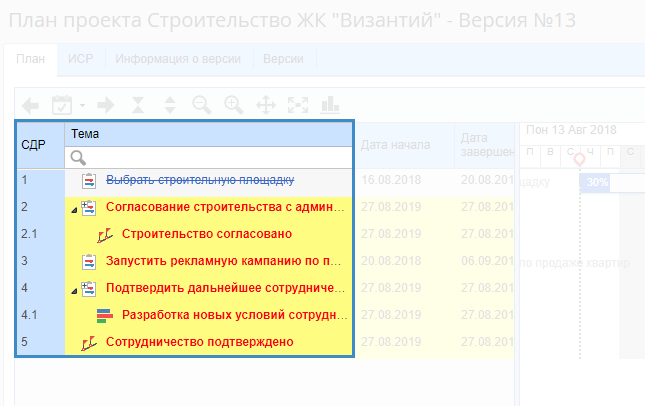Viewport: 645px width, 406px height.
Task: Select end date cell starting 06.09
Action: click(x=485, y=261)
